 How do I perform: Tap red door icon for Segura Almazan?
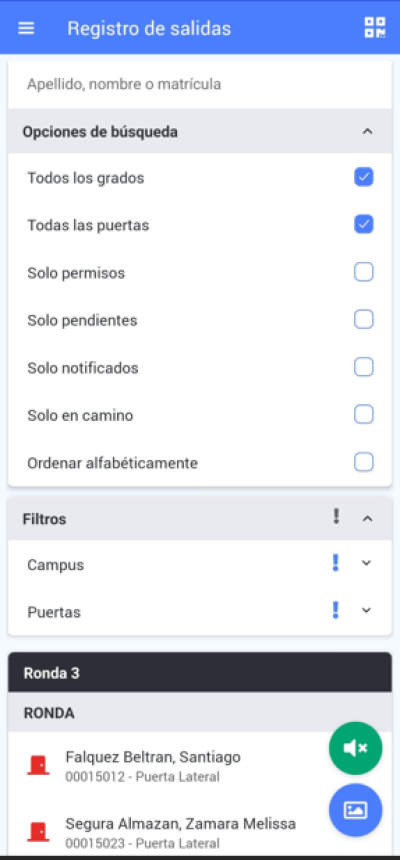coord(38,832)
